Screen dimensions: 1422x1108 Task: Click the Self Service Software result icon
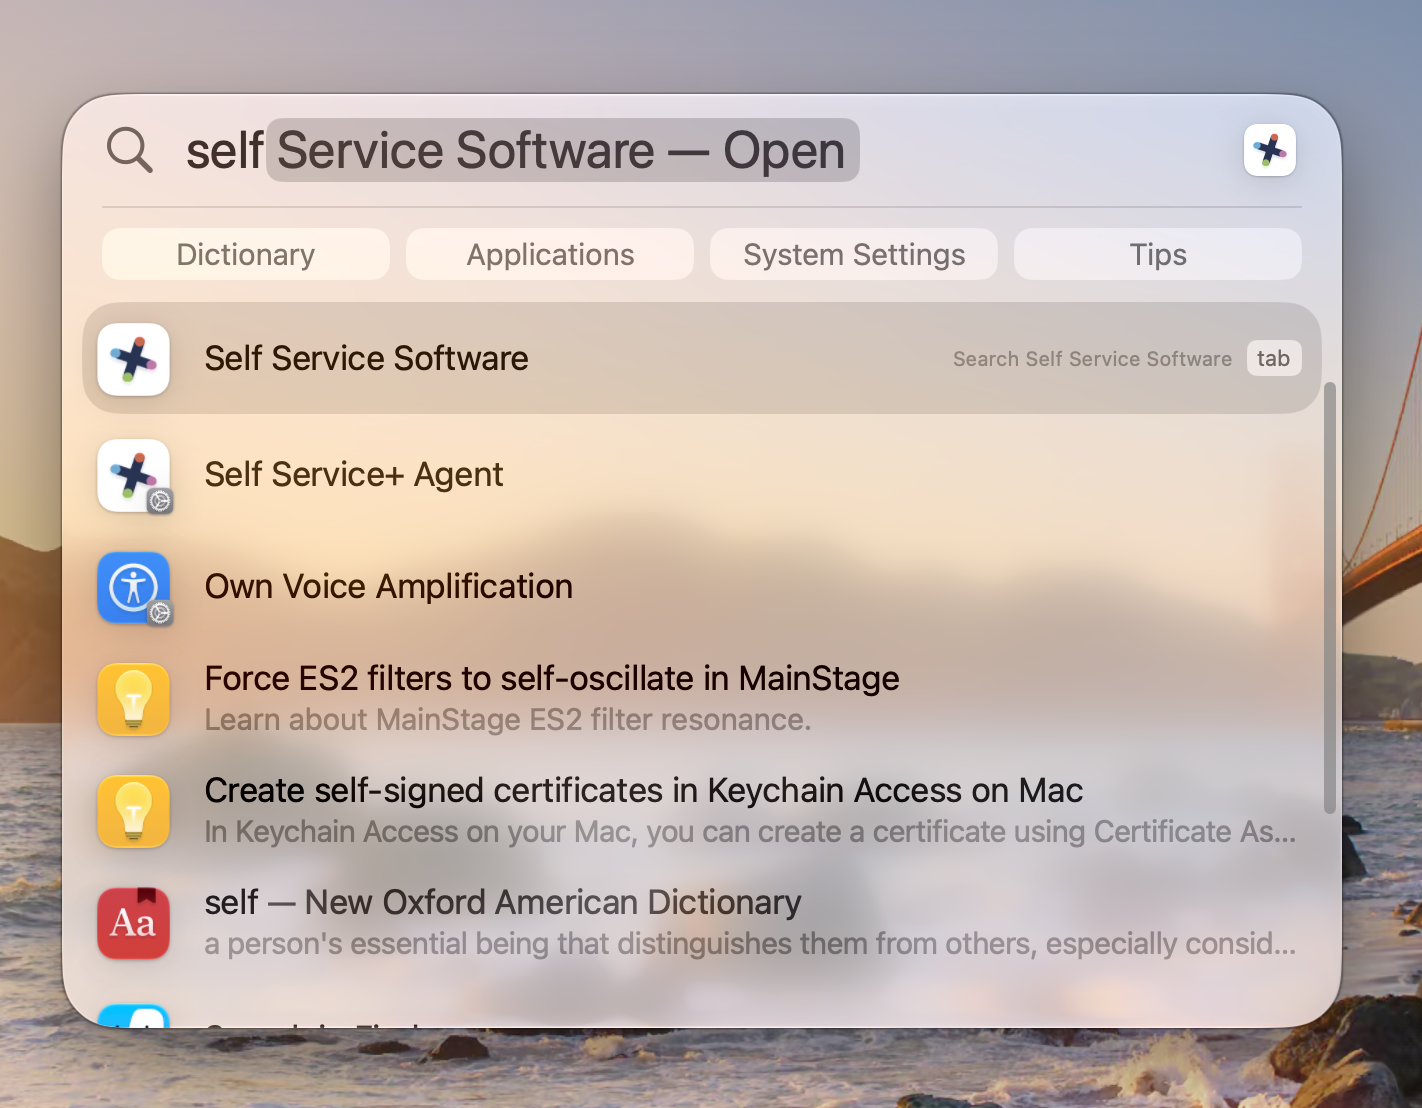(133, 359)
